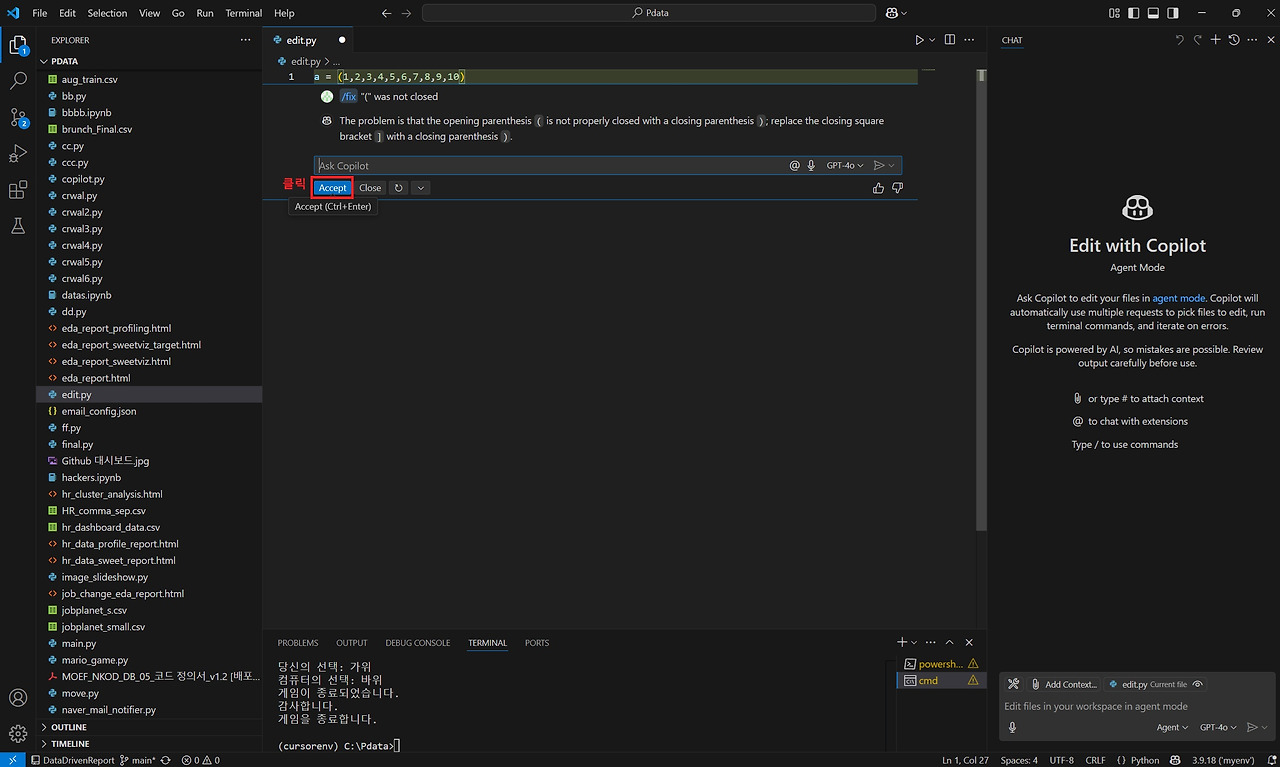The image size is (1280, 767).
Task: Open Source Control view in activity bar
Action: 18,117
